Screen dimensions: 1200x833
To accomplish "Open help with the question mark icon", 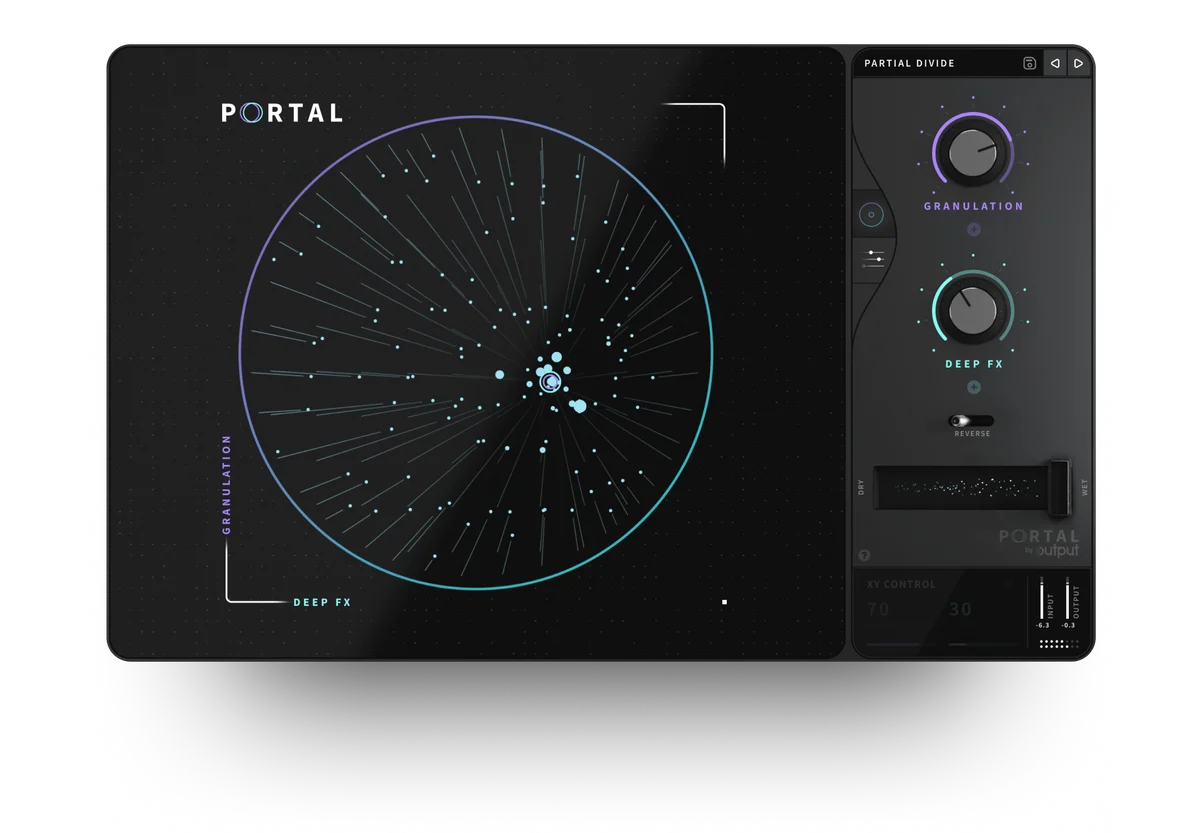I will click(x=864, y=555).
